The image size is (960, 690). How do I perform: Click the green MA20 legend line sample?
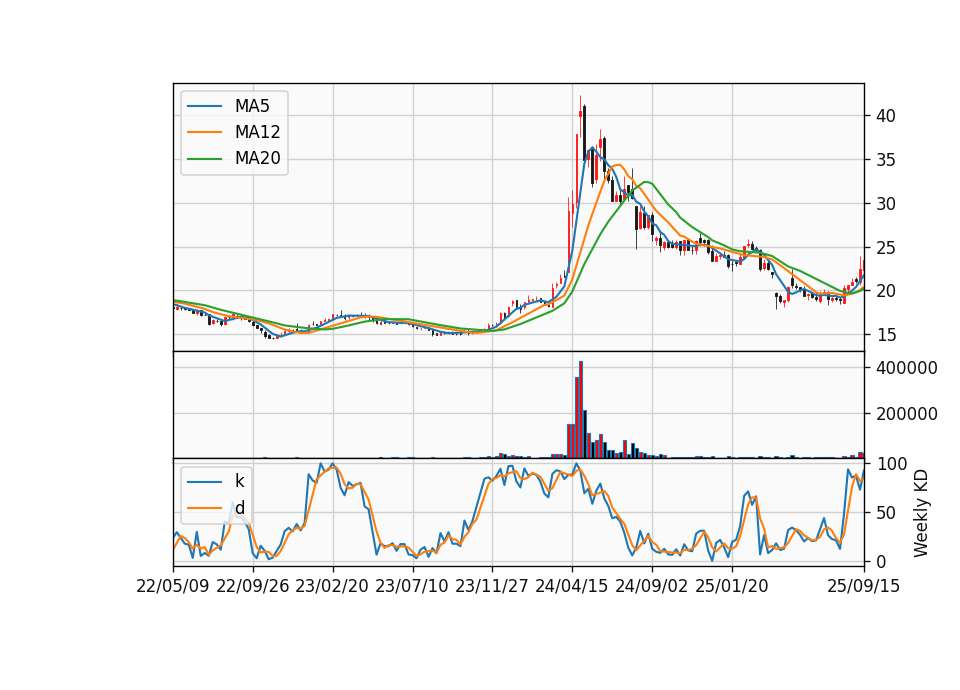tap(204, 159)
